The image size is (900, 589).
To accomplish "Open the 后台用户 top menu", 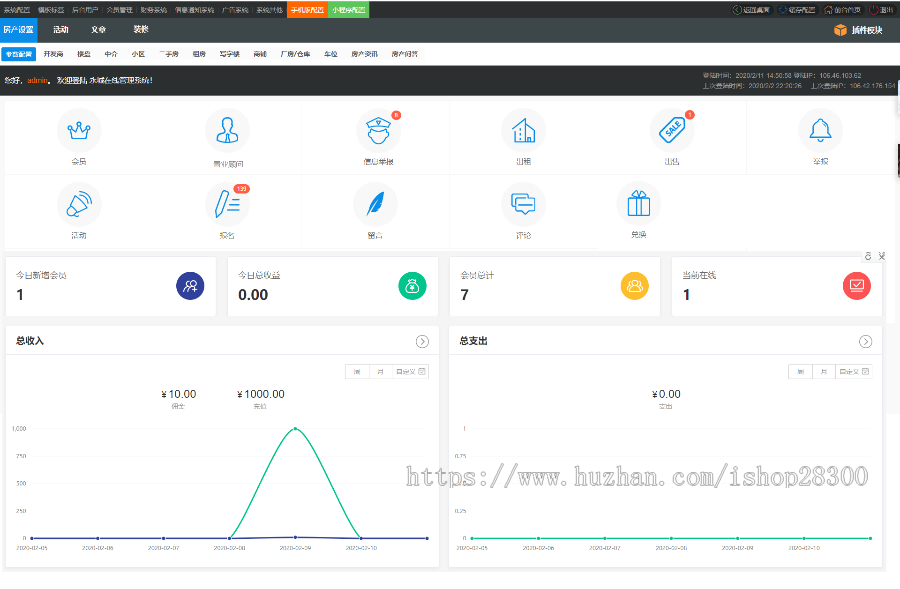I will click(85, 10).
